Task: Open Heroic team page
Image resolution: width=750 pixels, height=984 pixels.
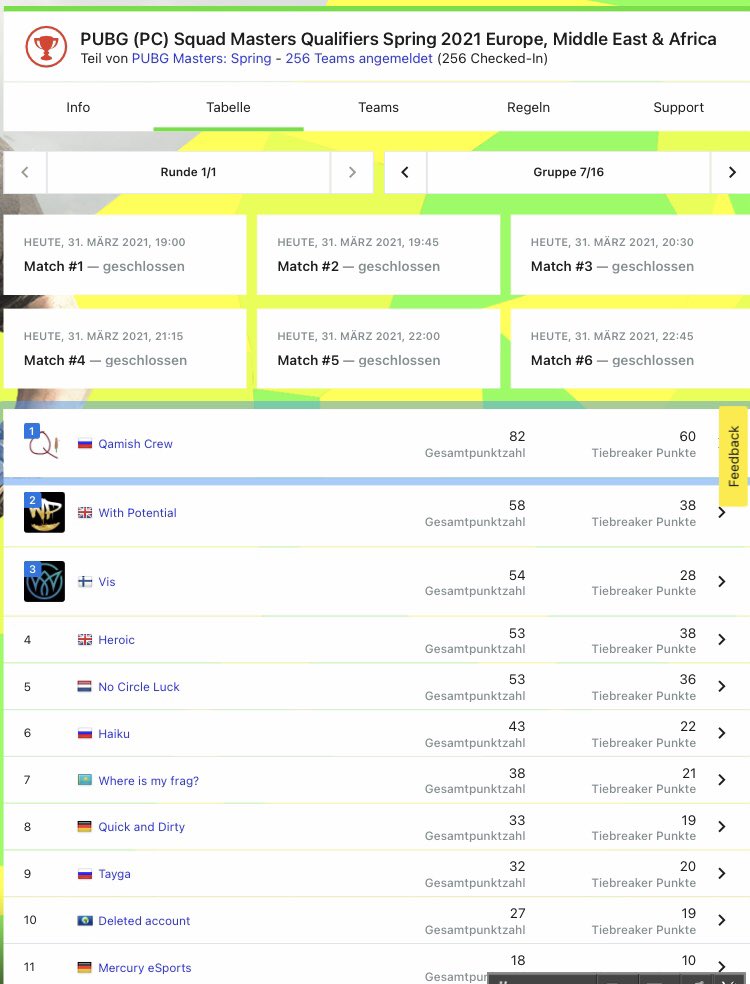Action: coord(117,639)
